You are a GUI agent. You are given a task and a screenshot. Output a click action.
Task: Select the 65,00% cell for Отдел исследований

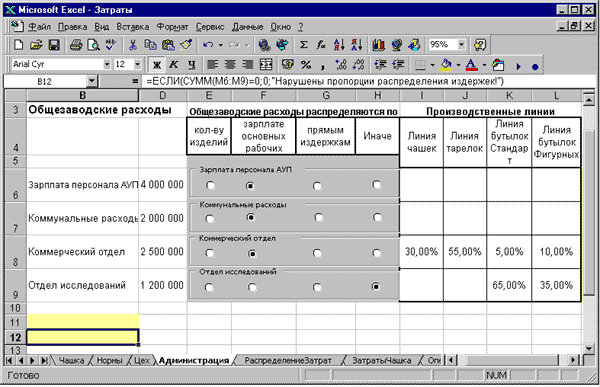[509, 285]
